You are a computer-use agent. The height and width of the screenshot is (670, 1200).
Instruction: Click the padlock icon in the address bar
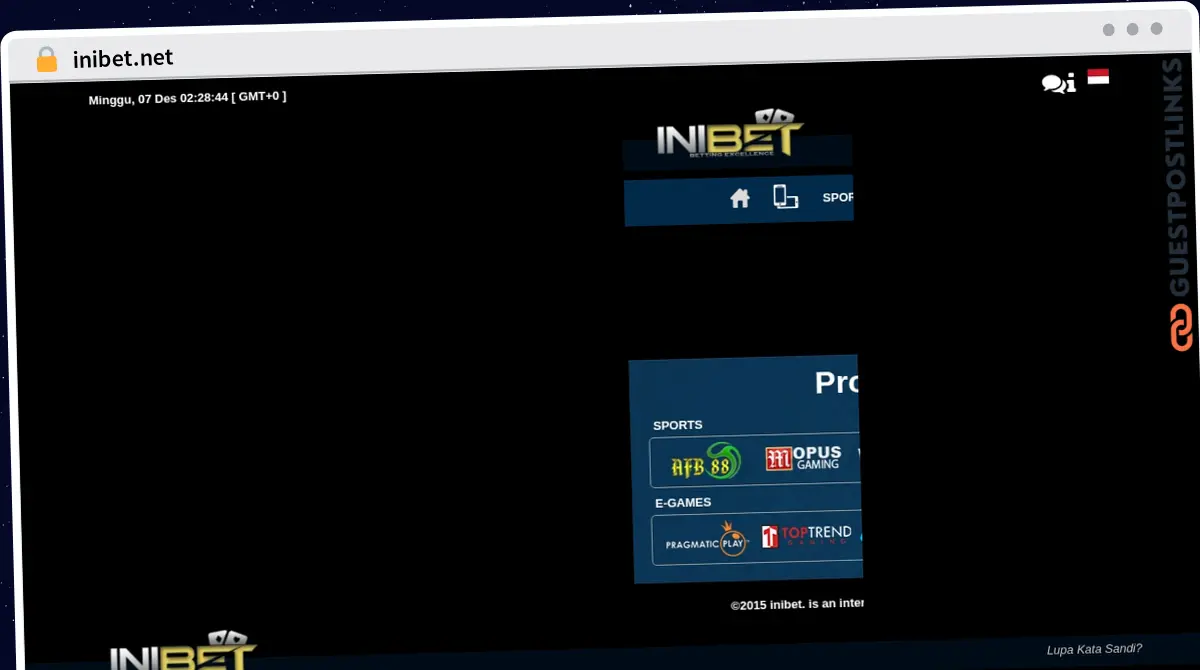pyautogui.click(x=45, y=58)
